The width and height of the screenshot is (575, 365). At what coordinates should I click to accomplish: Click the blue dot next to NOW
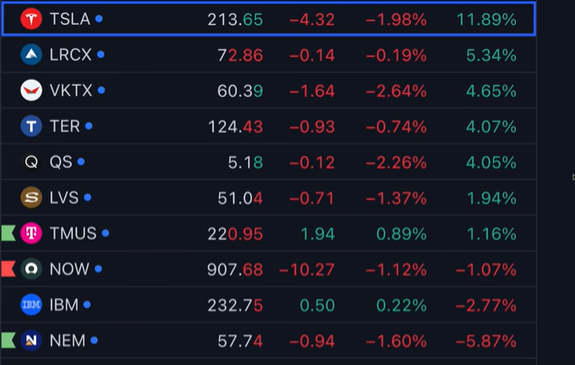[x=98, y=269]
